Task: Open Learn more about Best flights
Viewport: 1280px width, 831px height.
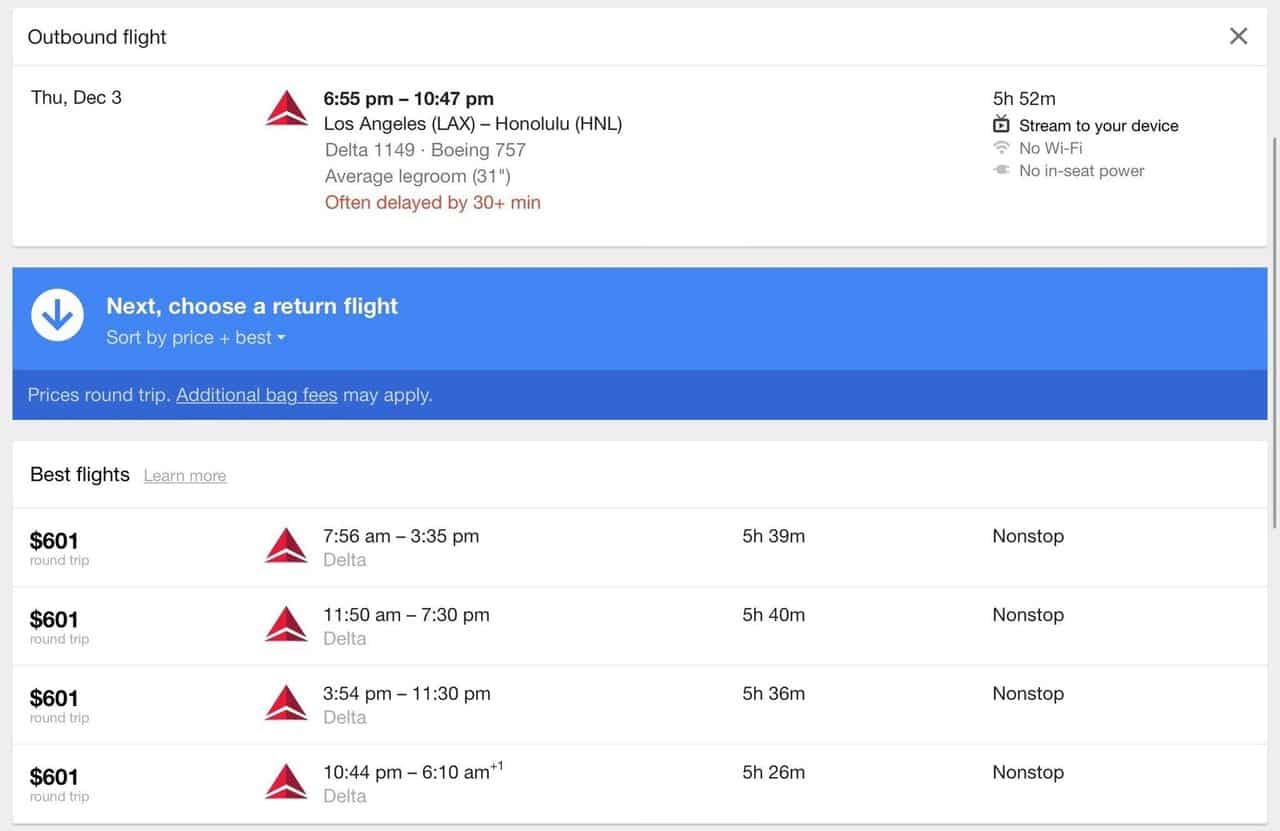Action: (185, 476)
